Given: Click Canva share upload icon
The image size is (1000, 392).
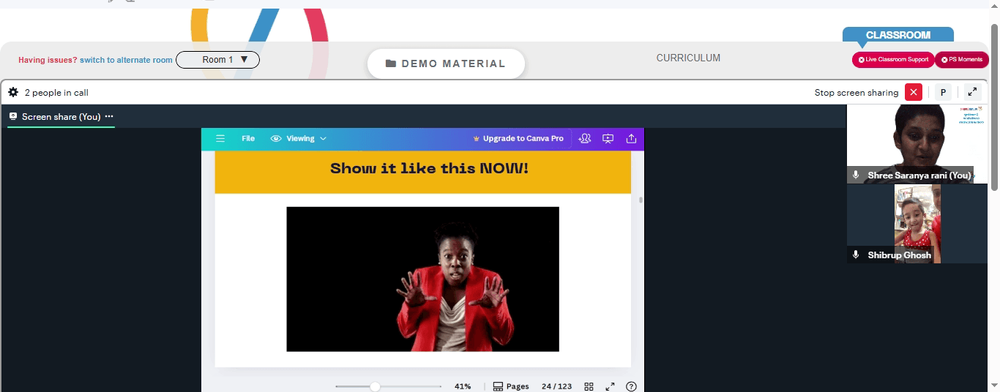Looking at the screenshot, I should (x=631, y=138).
